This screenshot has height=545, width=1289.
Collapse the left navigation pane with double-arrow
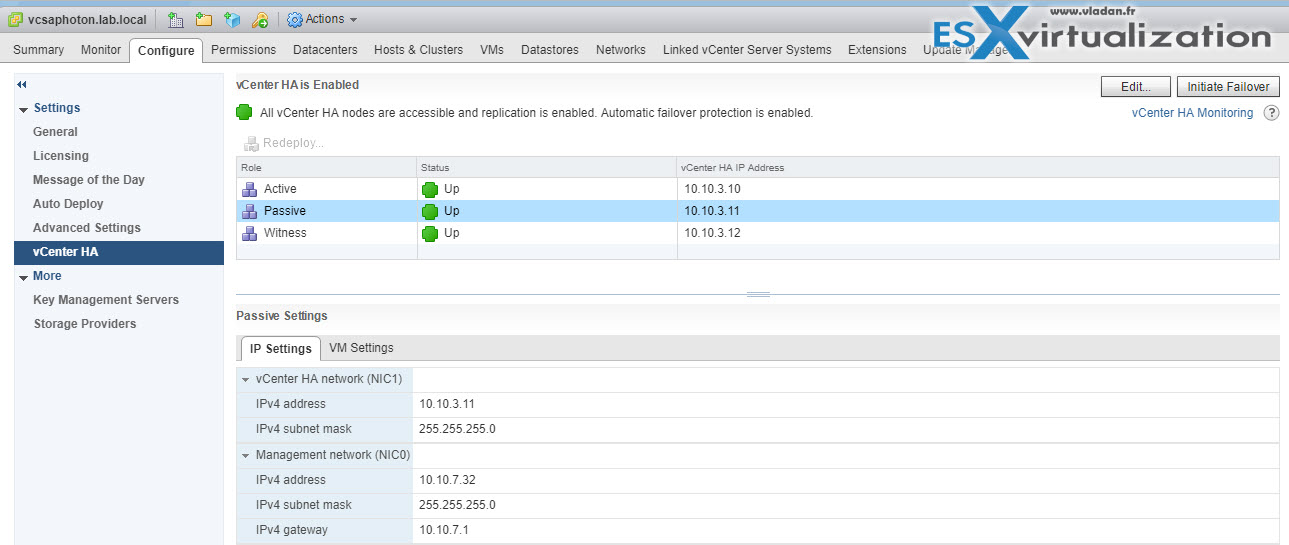click(x=22, y=84)
